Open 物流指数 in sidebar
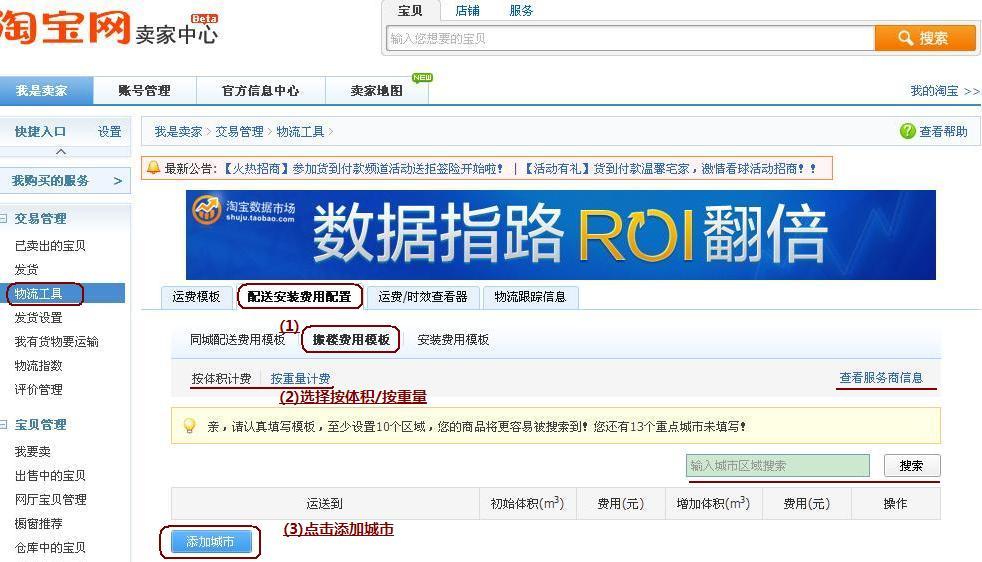Image resolution: width=982 pixels, height=562 pixels. [39, 365]
